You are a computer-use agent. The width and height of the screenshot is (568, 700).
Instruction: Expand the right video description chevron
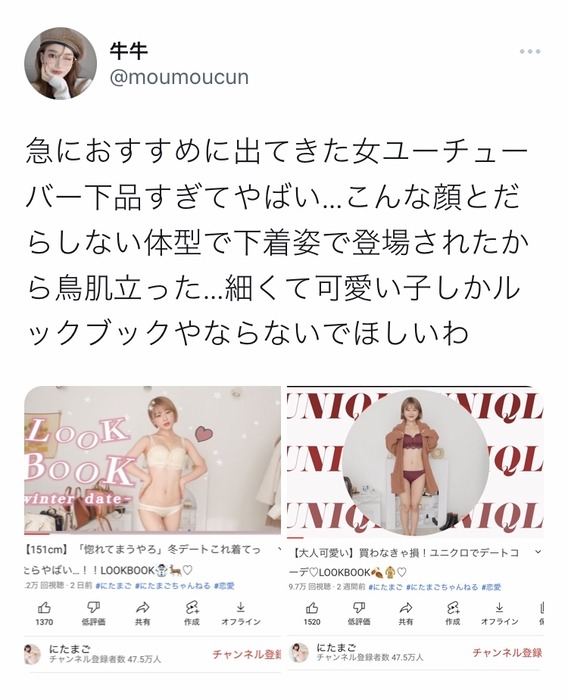(x=538, y=552)
